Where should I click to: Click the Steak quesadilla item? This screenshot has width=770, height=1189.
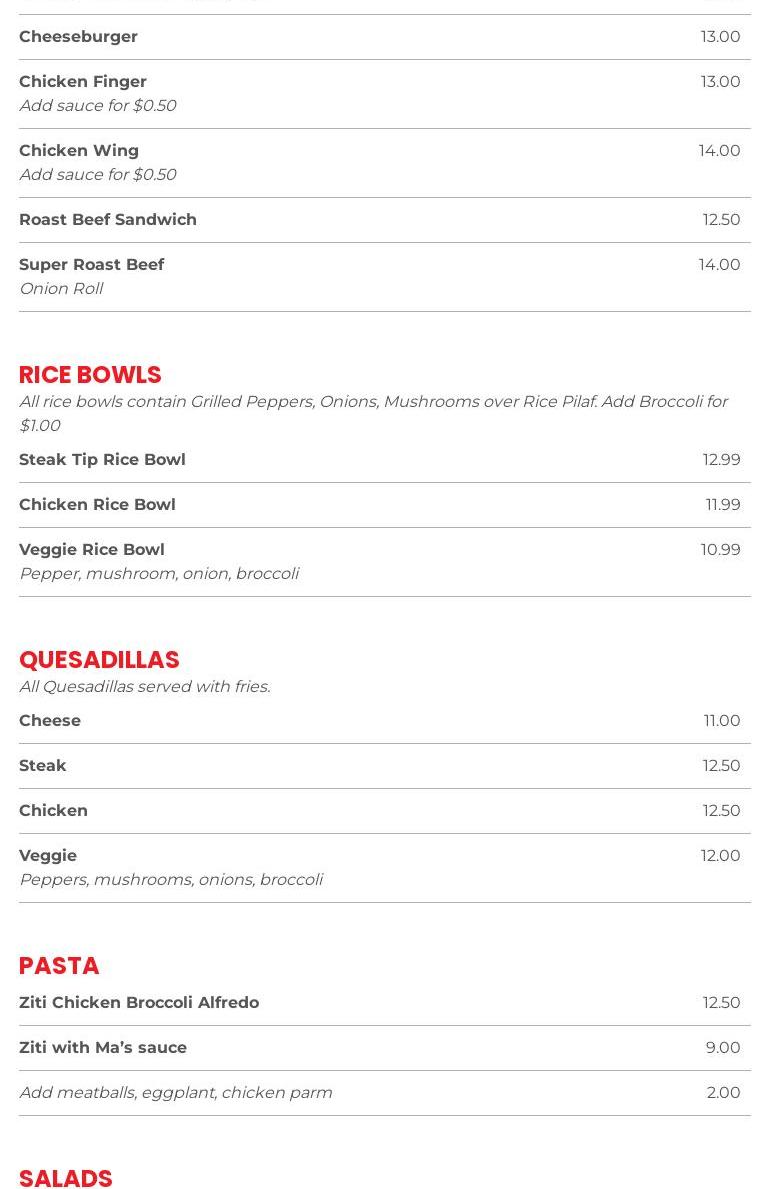43,766
